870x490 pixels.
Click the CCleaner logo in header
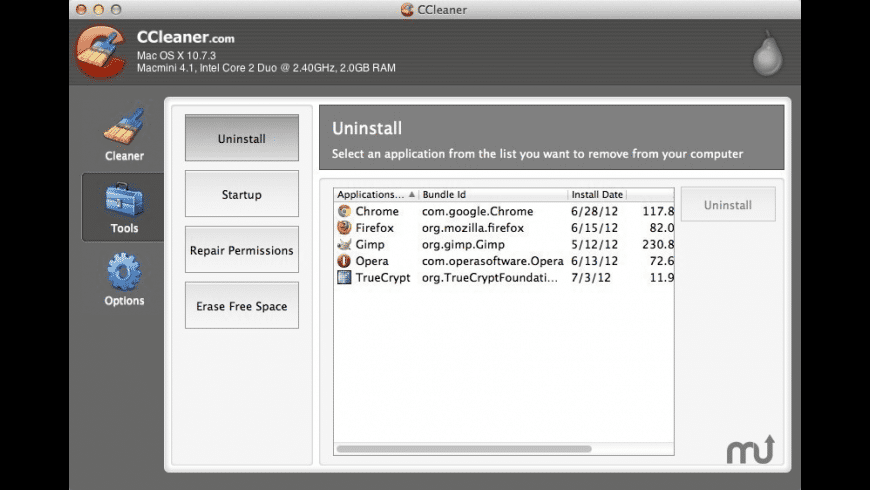(101, 52)
